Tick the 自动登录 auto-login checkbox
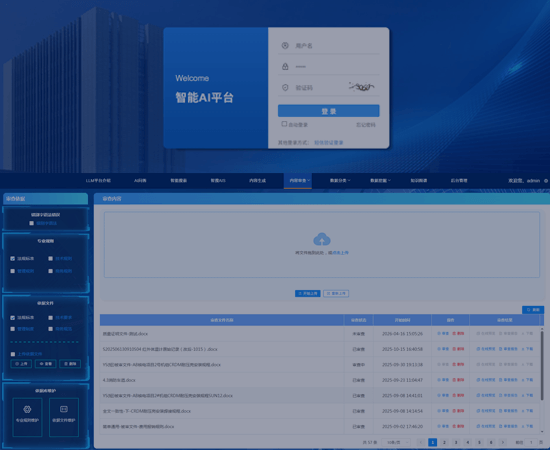Viewport: 550px width, 450px height. (284, 124)
